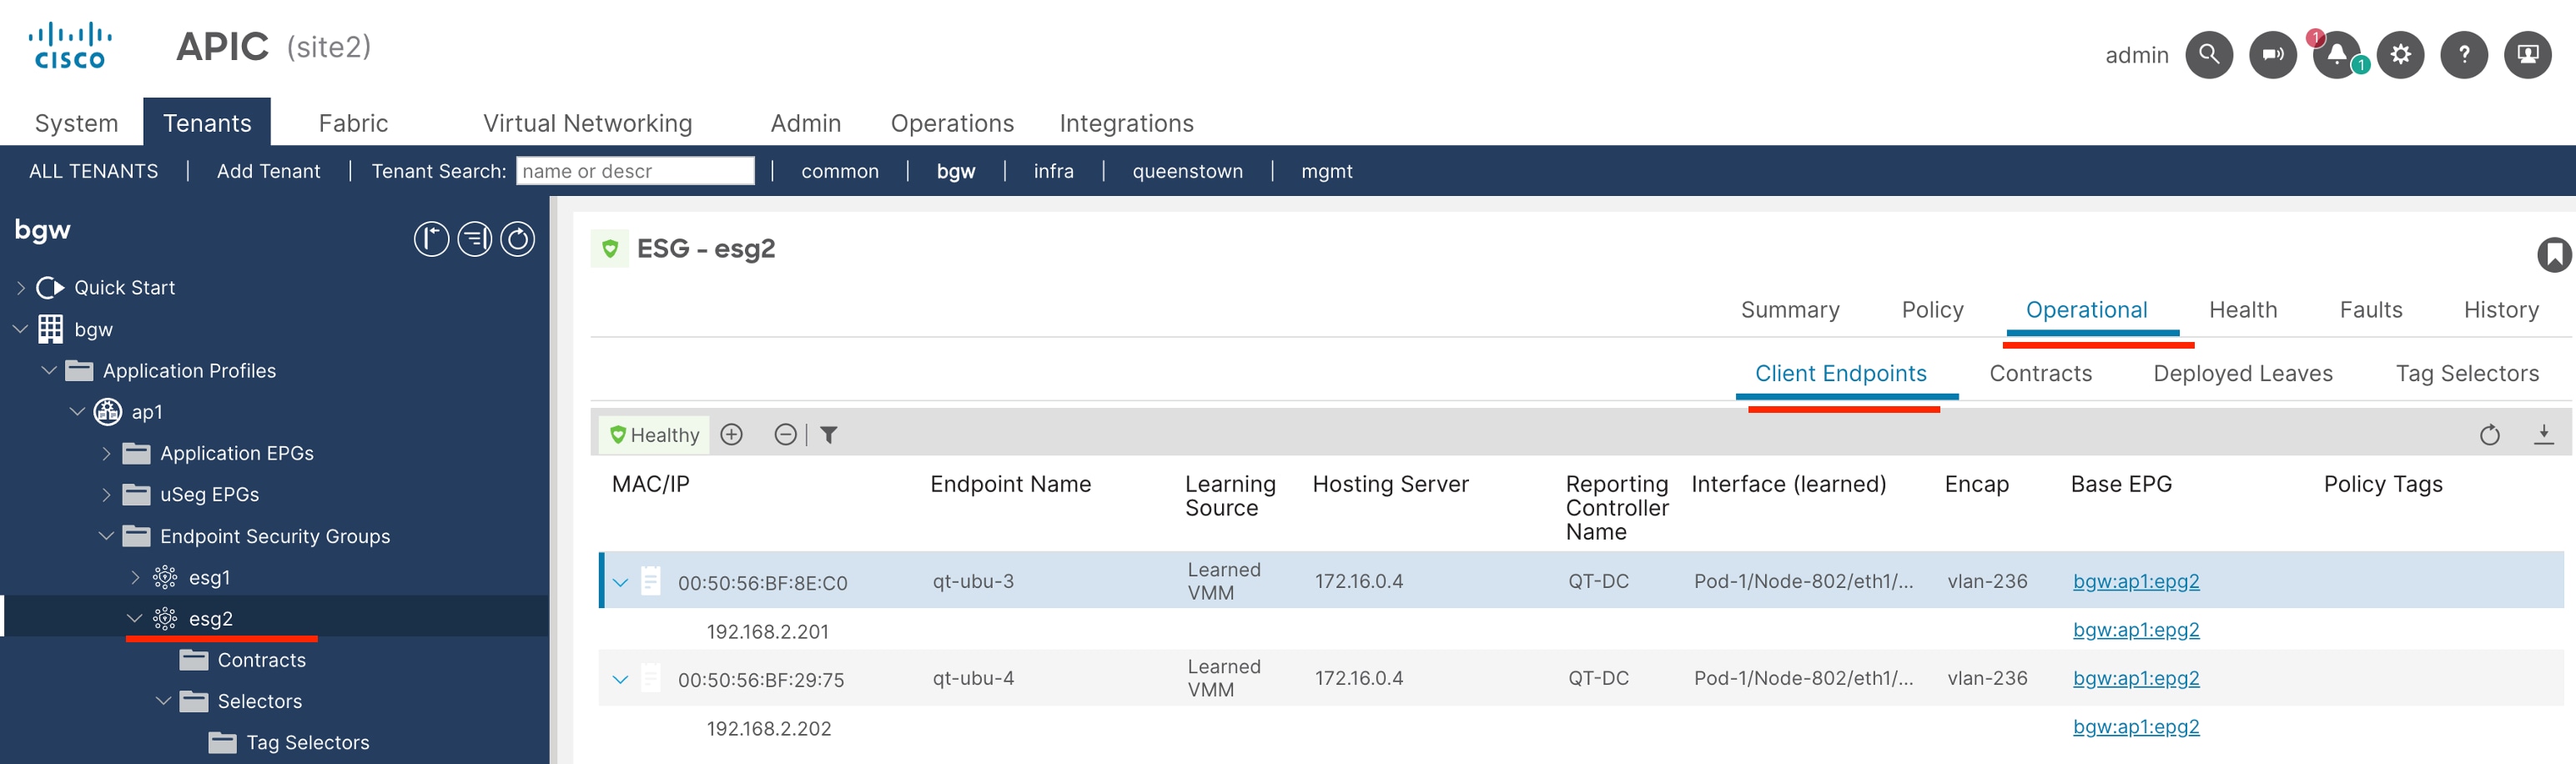Click the bgw tenant grid icon
Screen dimensions: 2576x764
[x=50, y=329]
